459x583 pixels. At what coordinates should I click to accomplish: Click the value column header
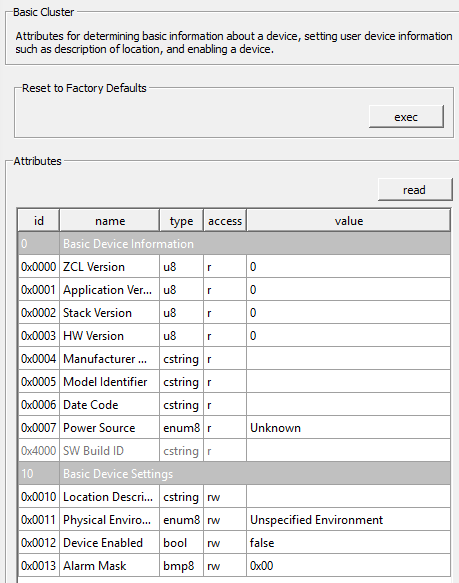[x=349, y=221]
